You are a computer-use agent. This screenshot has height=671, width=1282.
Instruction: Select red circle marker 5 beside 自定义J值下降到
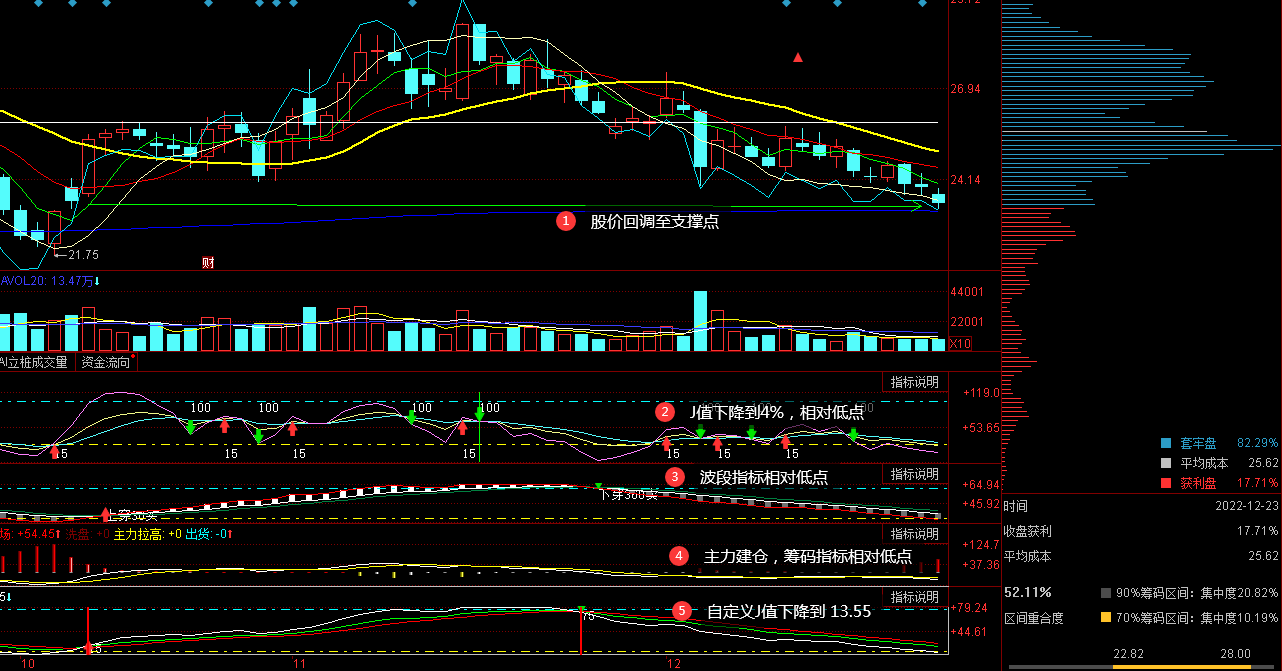click(682, 610)
